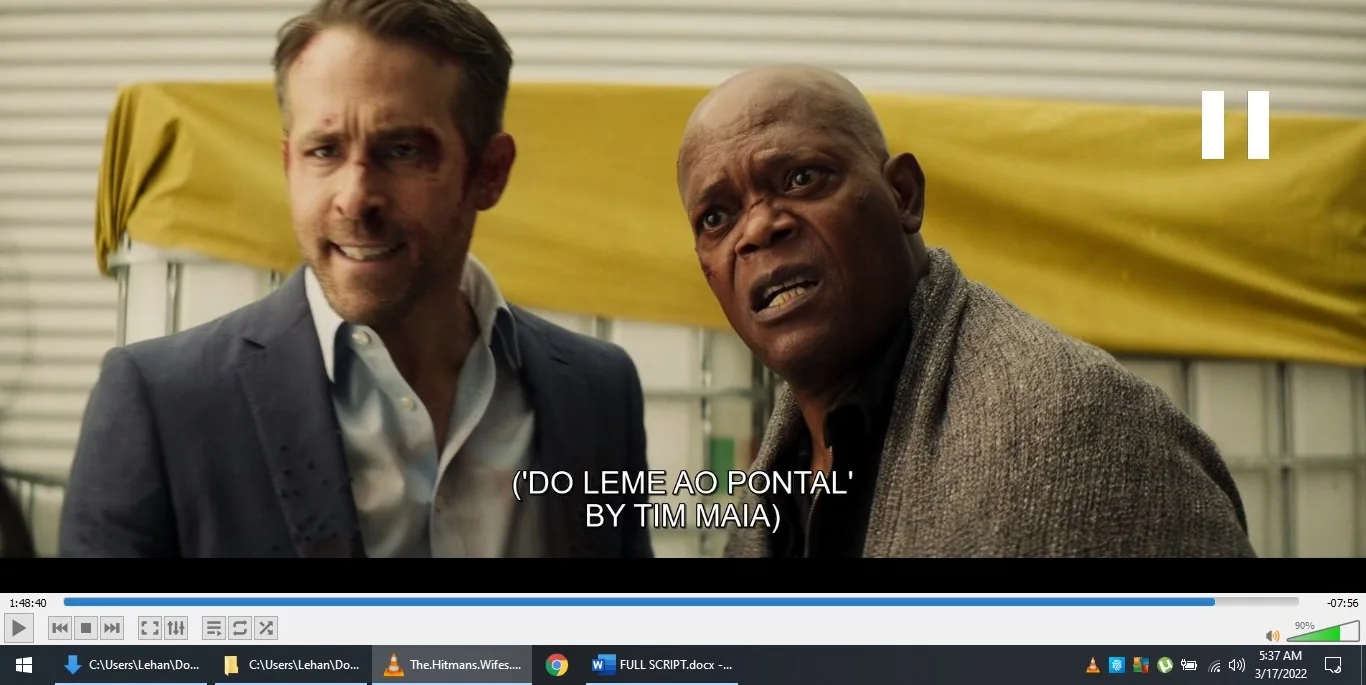This screenshot has height=685, width=1366.
Task: Open the File Explorer folder window in taskbar
Action: pos(291,665)
